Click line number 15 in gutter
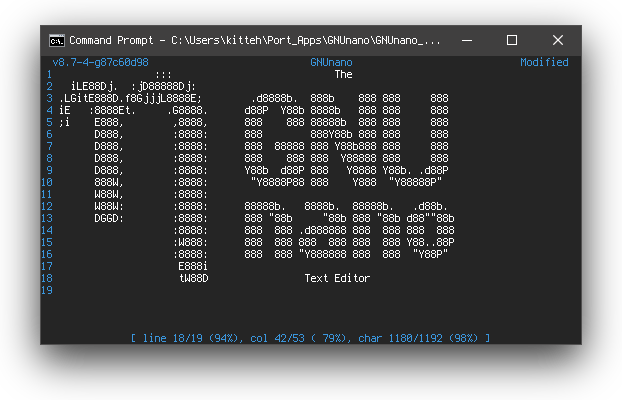The image size is (622, 400). (47, 242)
